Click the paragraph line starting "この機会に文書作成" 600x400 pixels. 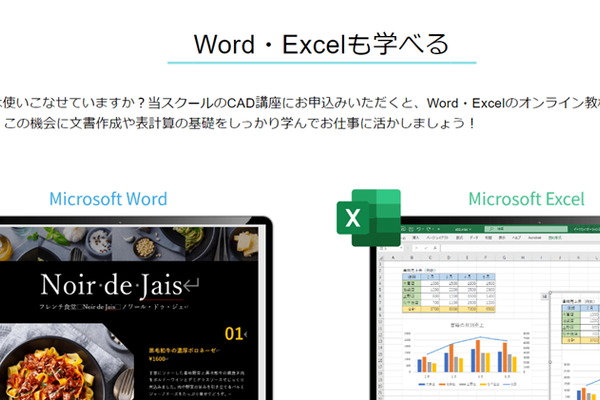(x=239, y=123)
